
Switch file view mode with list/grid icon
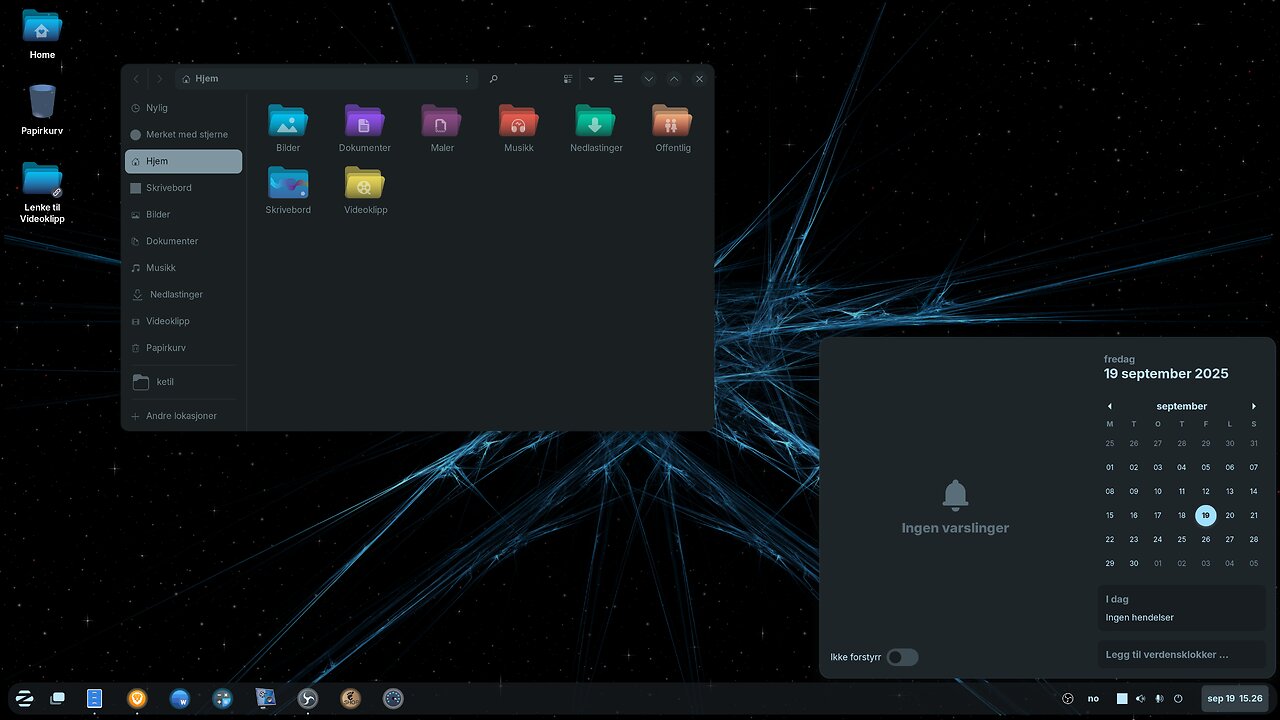568,79
